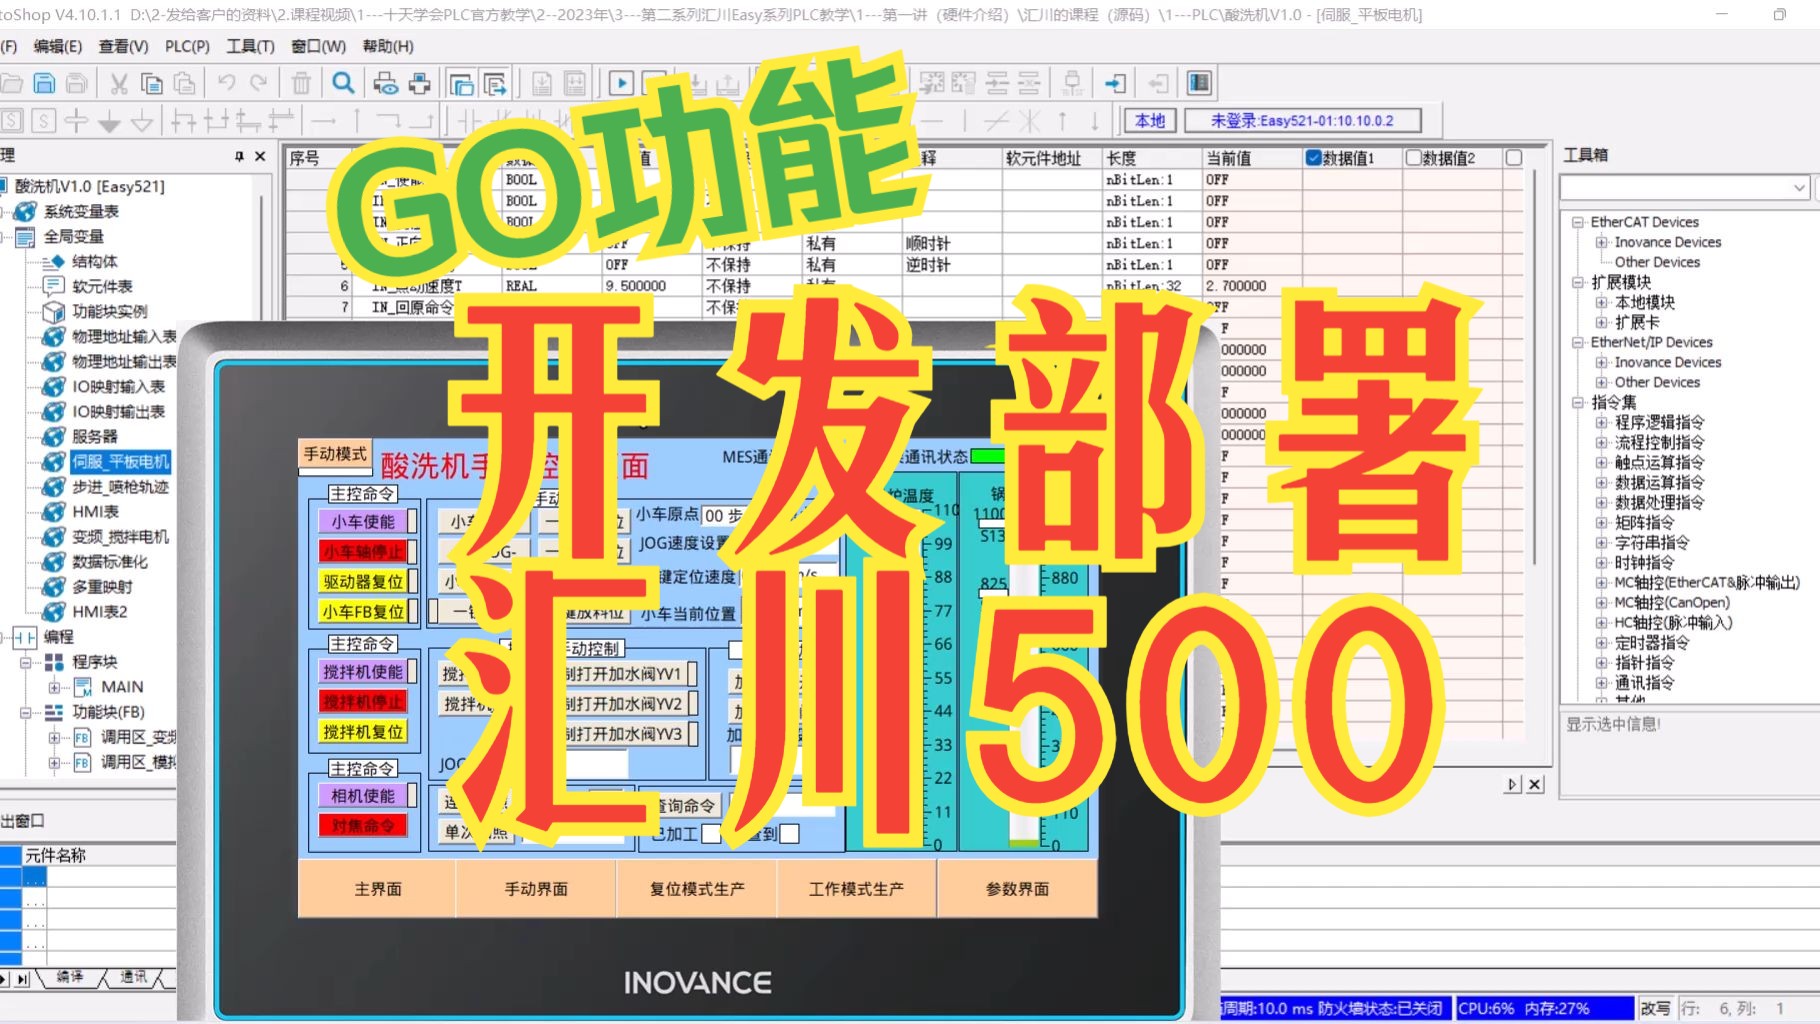Open the toolbox search dropdown arrow
Screen dimensions: 1820x1024
click(x=1799, y=188)
